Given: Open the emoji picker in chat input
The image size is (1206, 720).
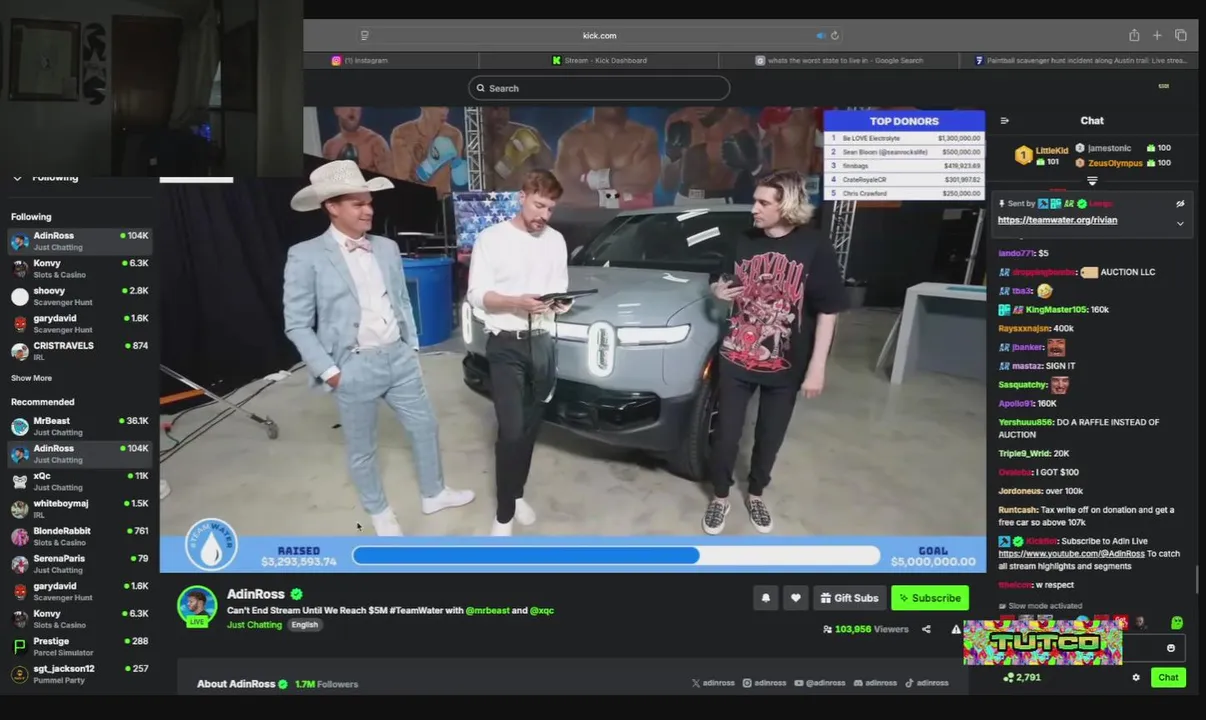Looking at the screenshot, I should point(1171,648).
